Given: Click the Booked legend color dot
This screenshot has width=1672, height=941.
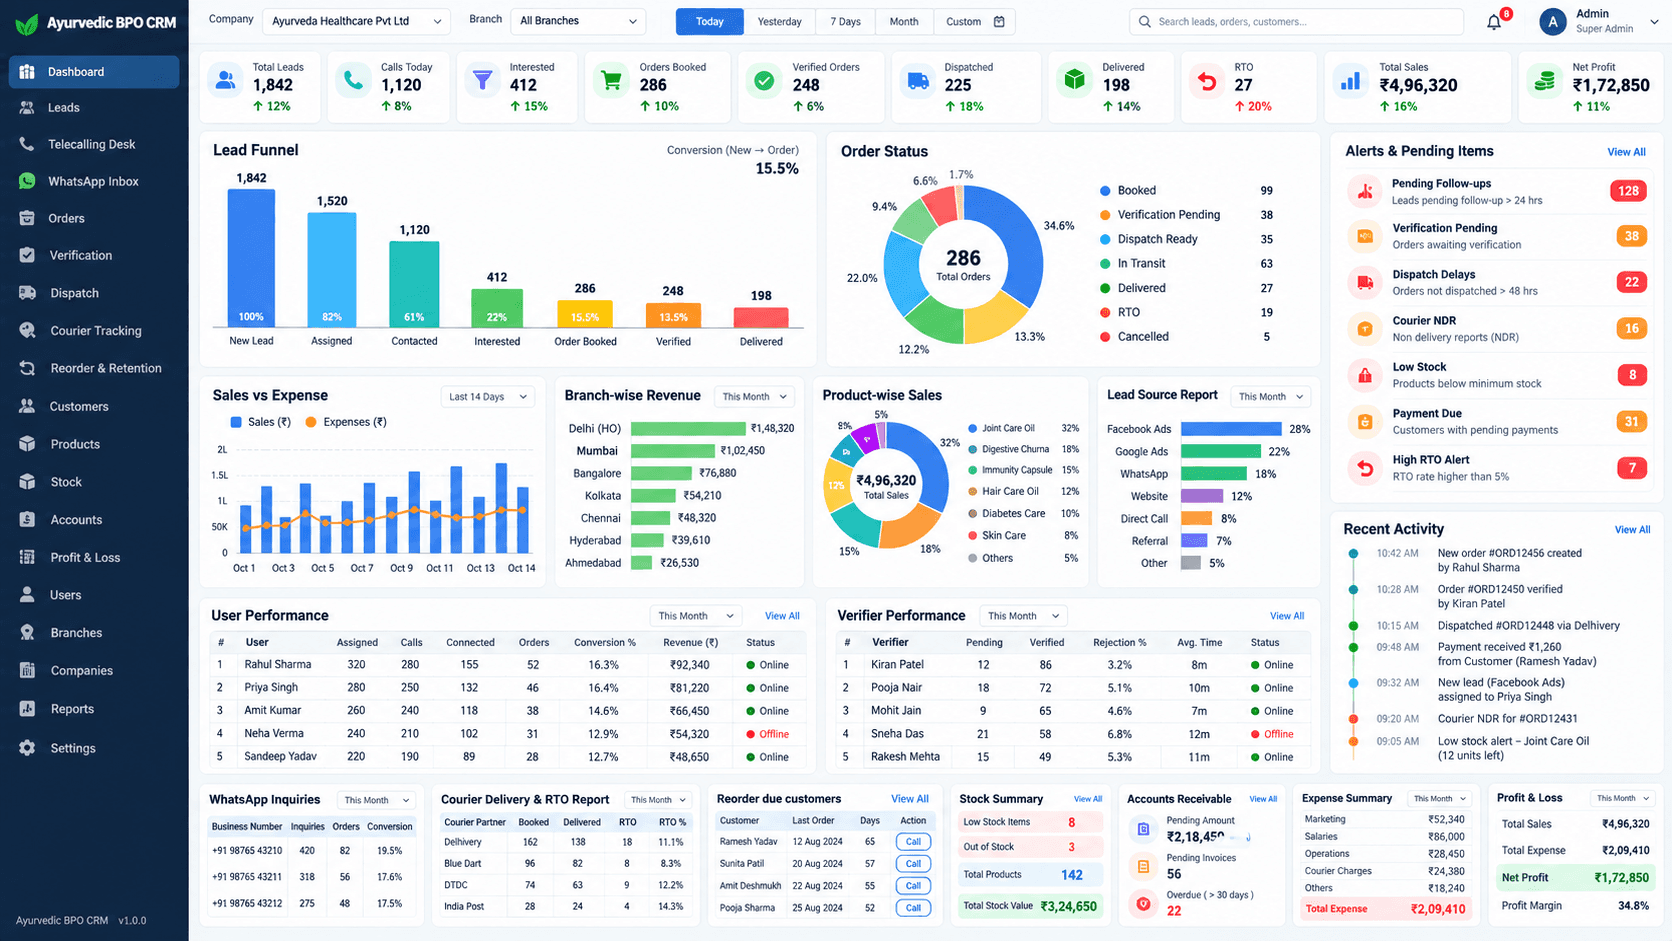Looking at the screenshot, I should [1105, 190].
